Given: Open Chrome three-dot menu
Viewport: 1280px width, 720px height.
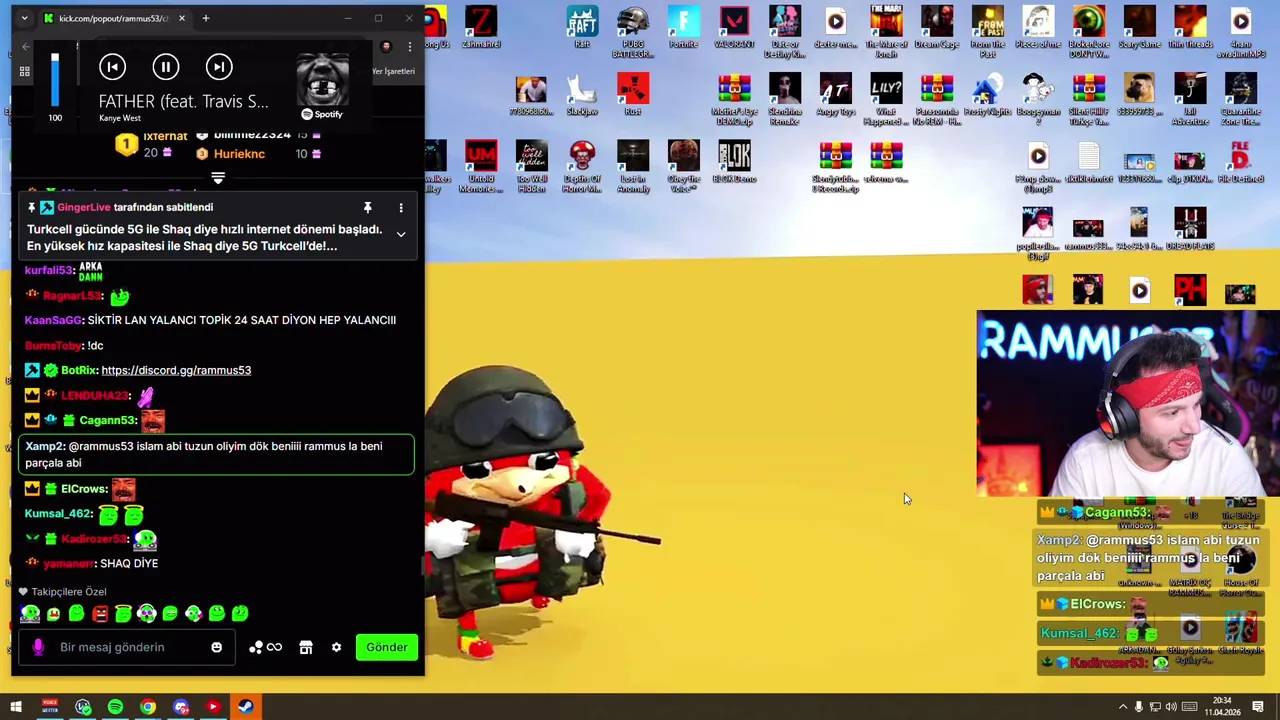Looking at the screenshot, I should pos(409,46).
